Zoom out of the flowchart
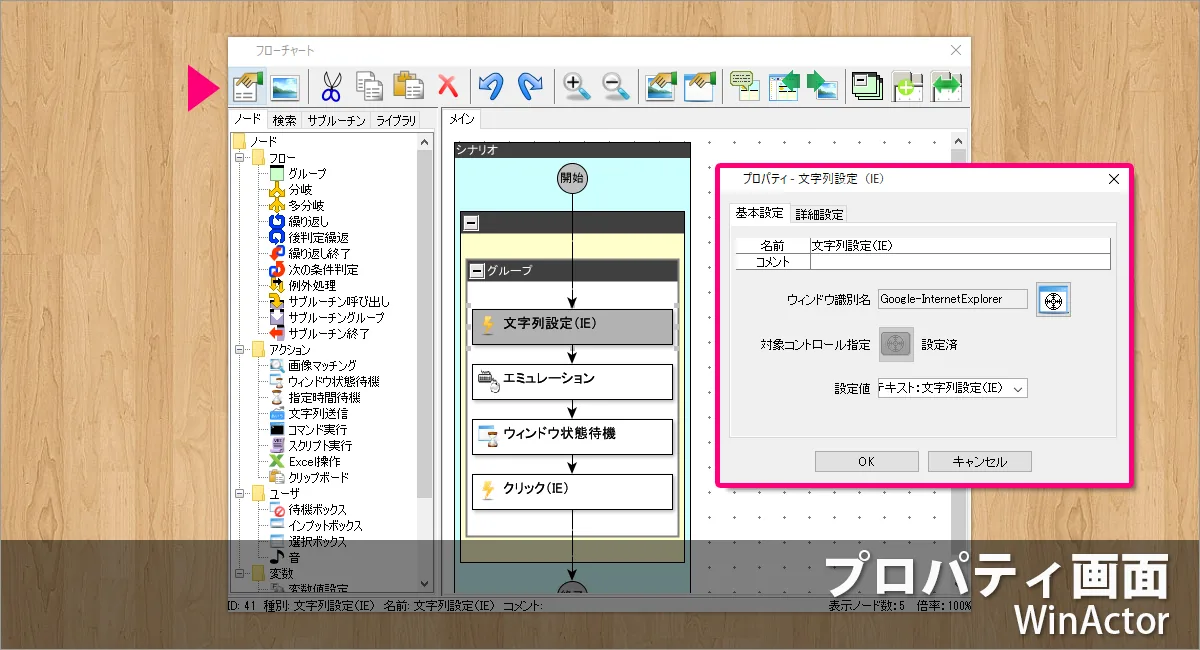This screenshot has width=1200, height=650. (616, 86)
